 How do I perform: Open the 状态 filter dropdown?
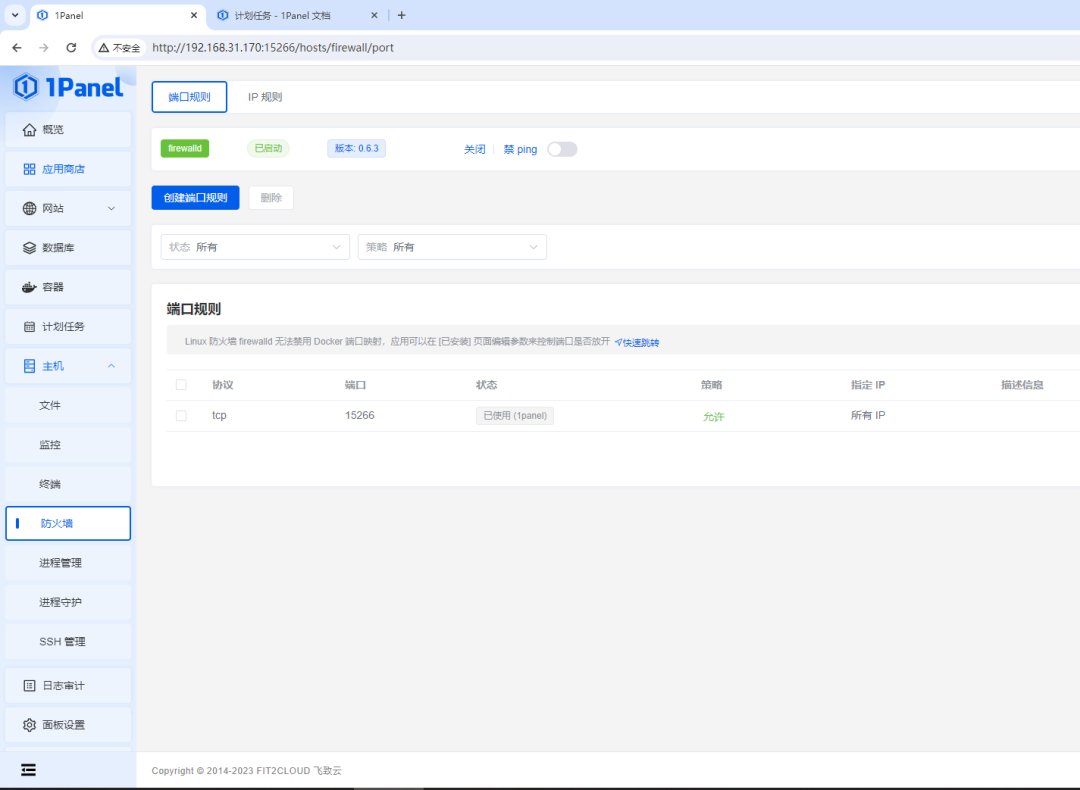point(255,246)
